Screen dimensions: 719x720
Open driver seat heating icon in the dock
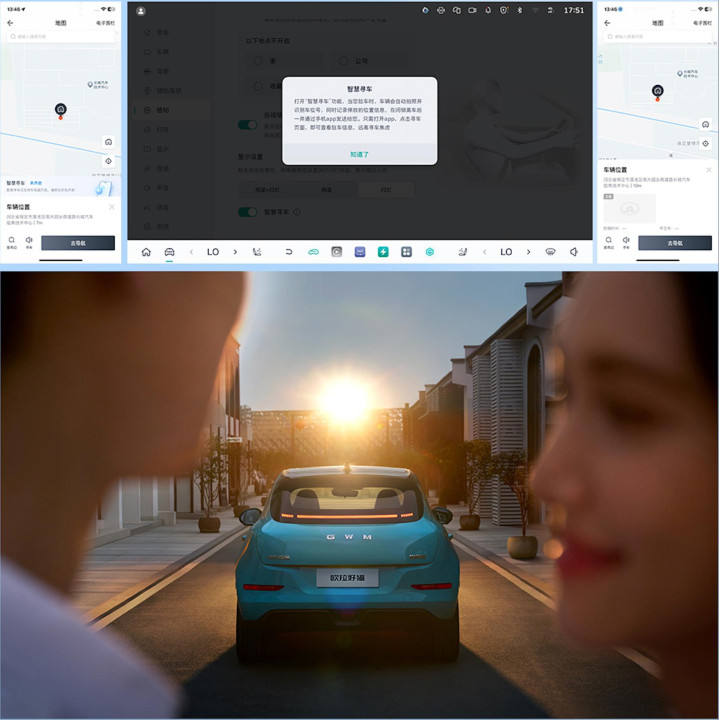pos(257,252)
